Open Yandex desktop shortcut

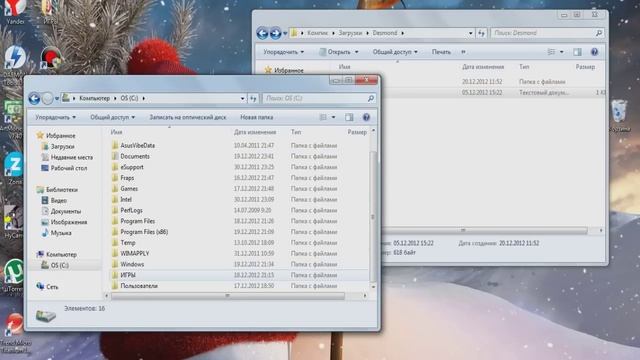click(x=15, y=11)
